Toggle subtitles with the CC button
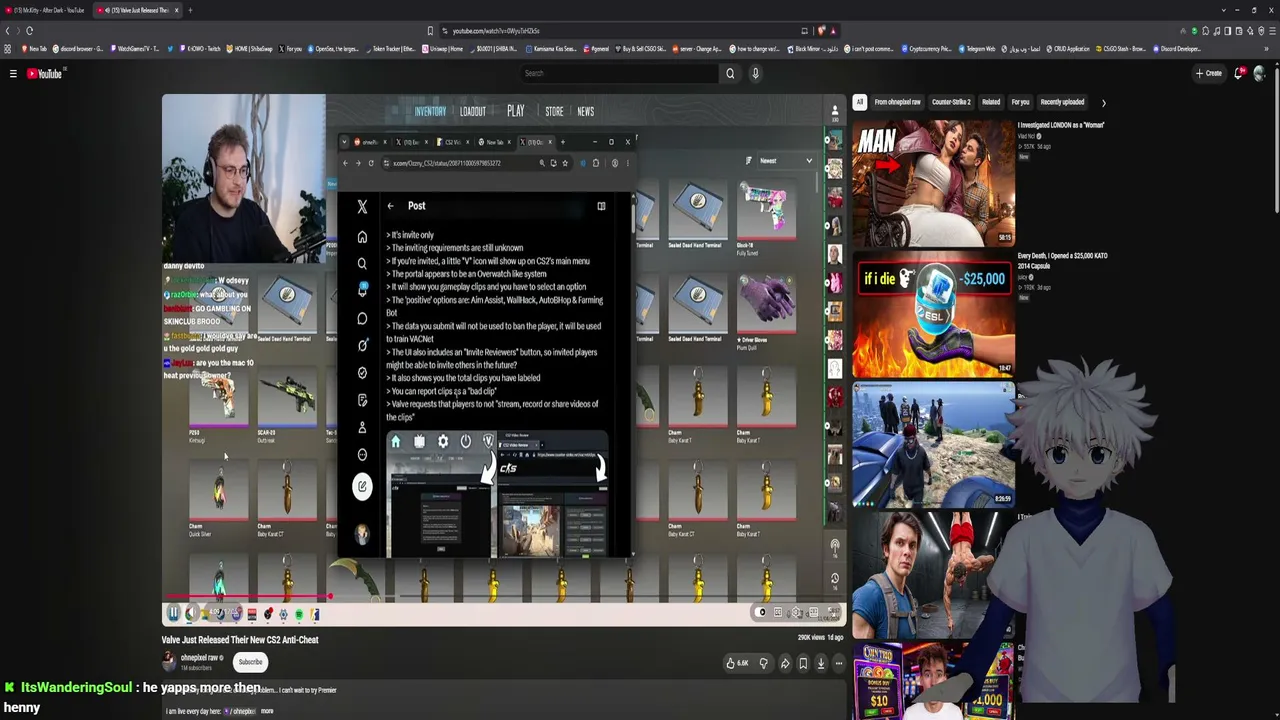The height and width of the screenshot is (720, 1280). pyautogui.click(x=779, y=613)
